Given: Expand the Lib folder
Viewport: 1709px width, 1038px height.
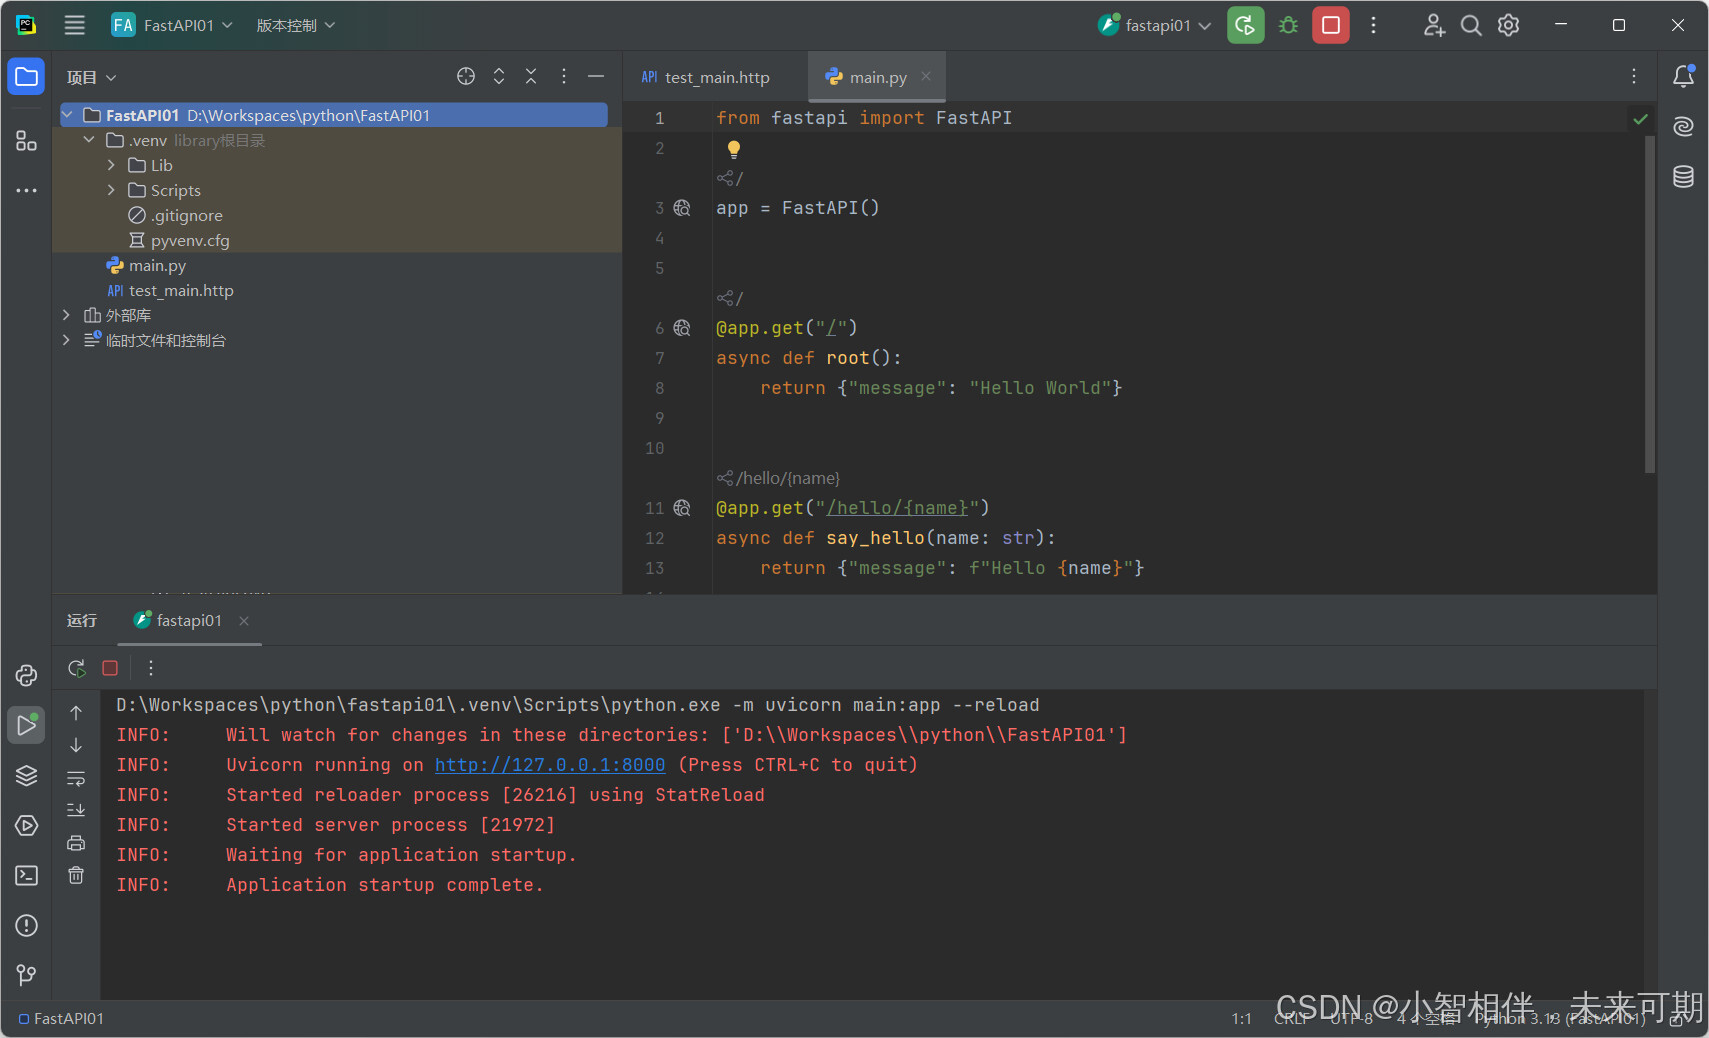Looking at the screenshot, I should [x=111, y=165].
